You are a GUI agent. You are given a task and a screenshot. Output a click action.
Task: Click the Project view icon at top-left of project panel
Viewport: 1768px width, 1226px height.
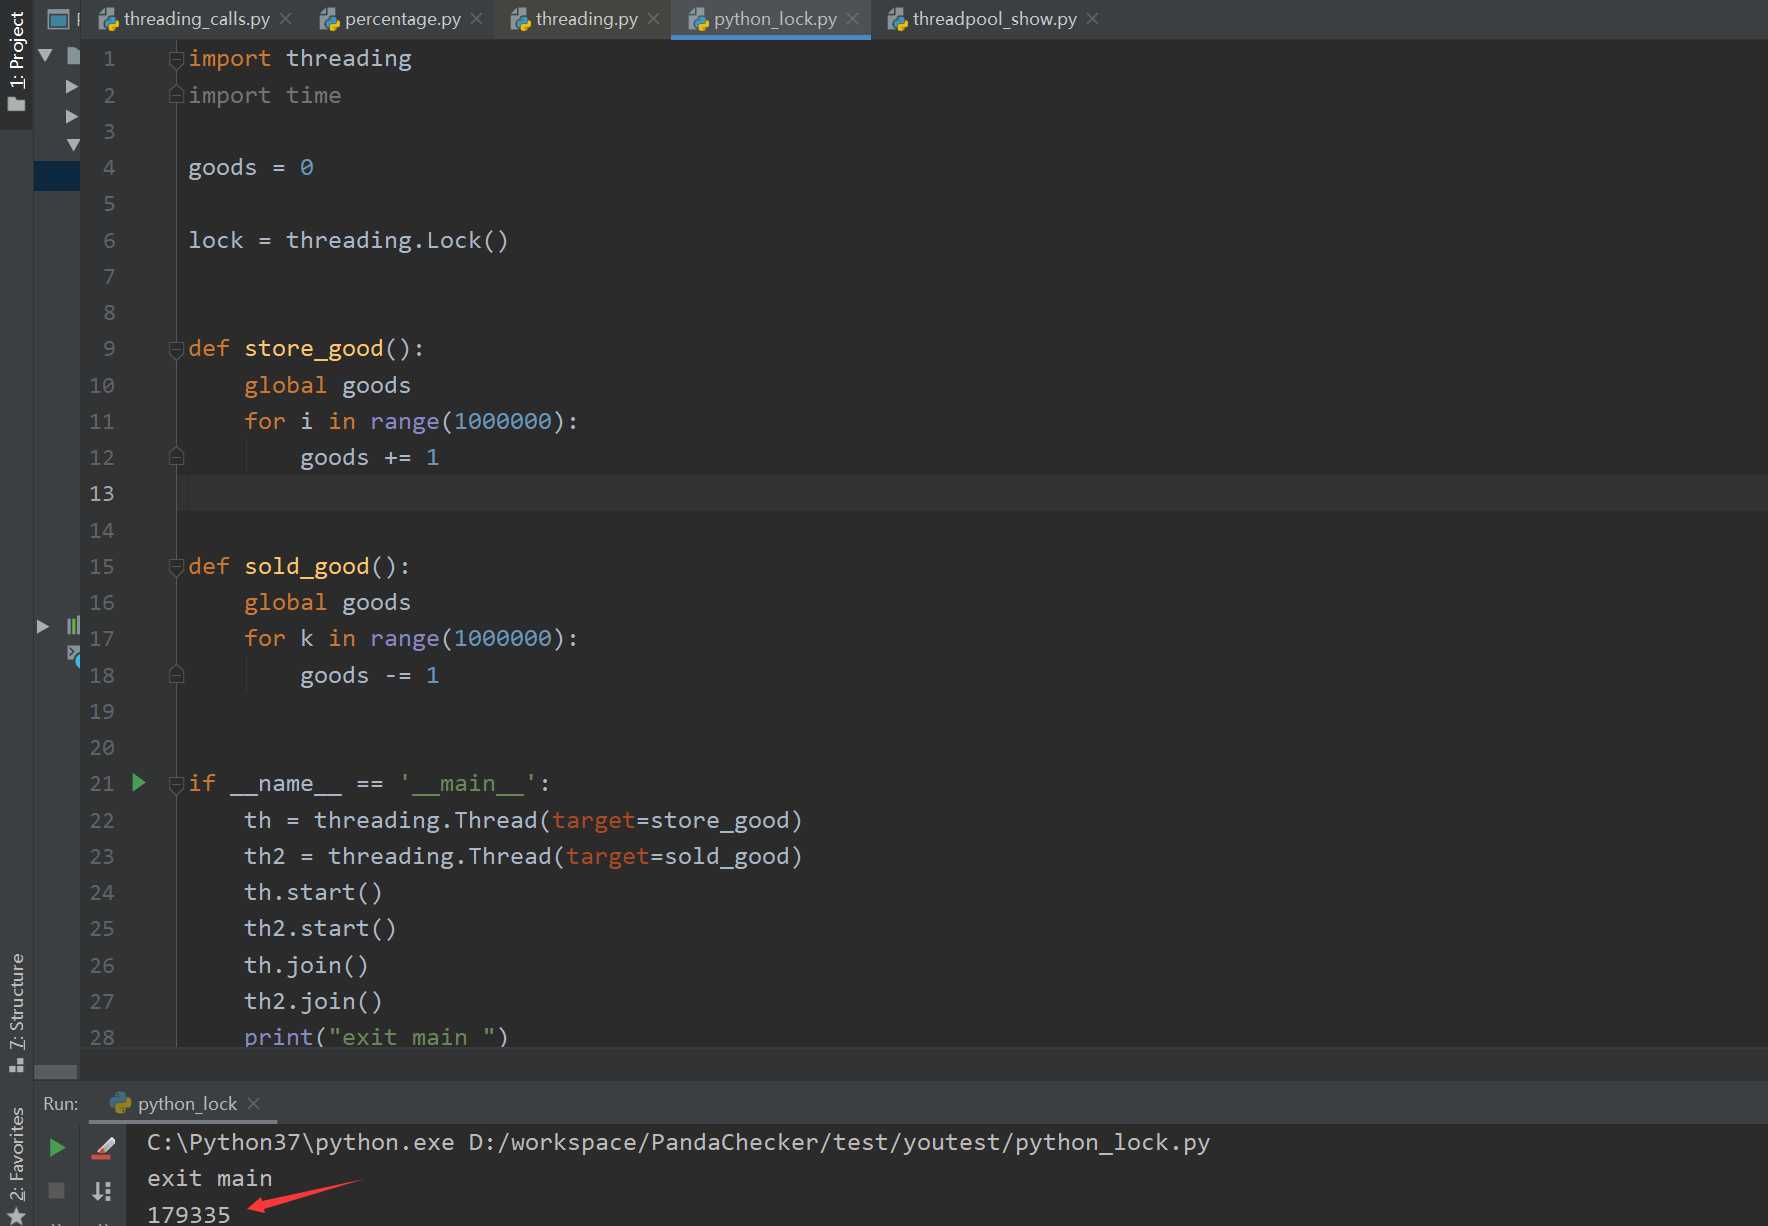(59, 19)
